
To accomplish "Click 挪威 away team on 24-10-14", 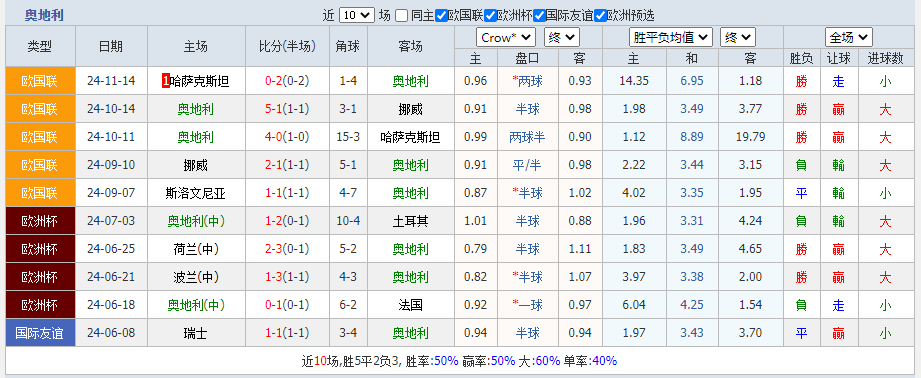I will pyautogui.click(x=411, y=109).
